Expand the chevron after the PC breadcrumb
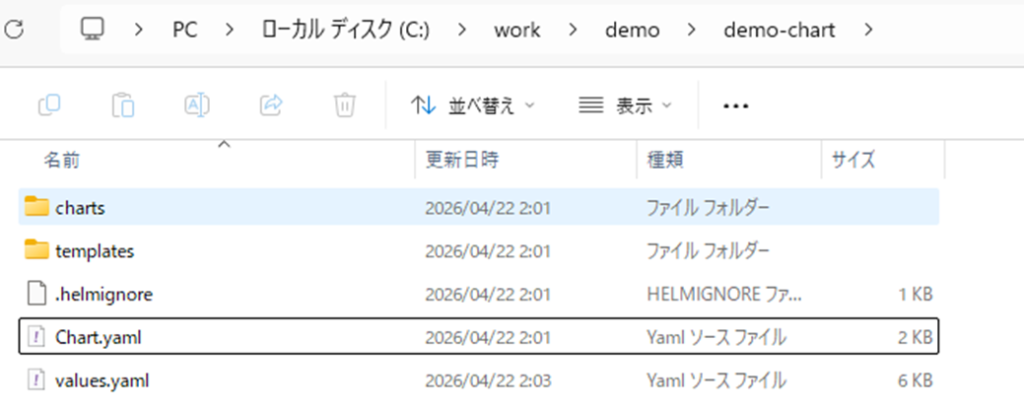Viewport: 1024px width, 410px height. coord(230,30)
